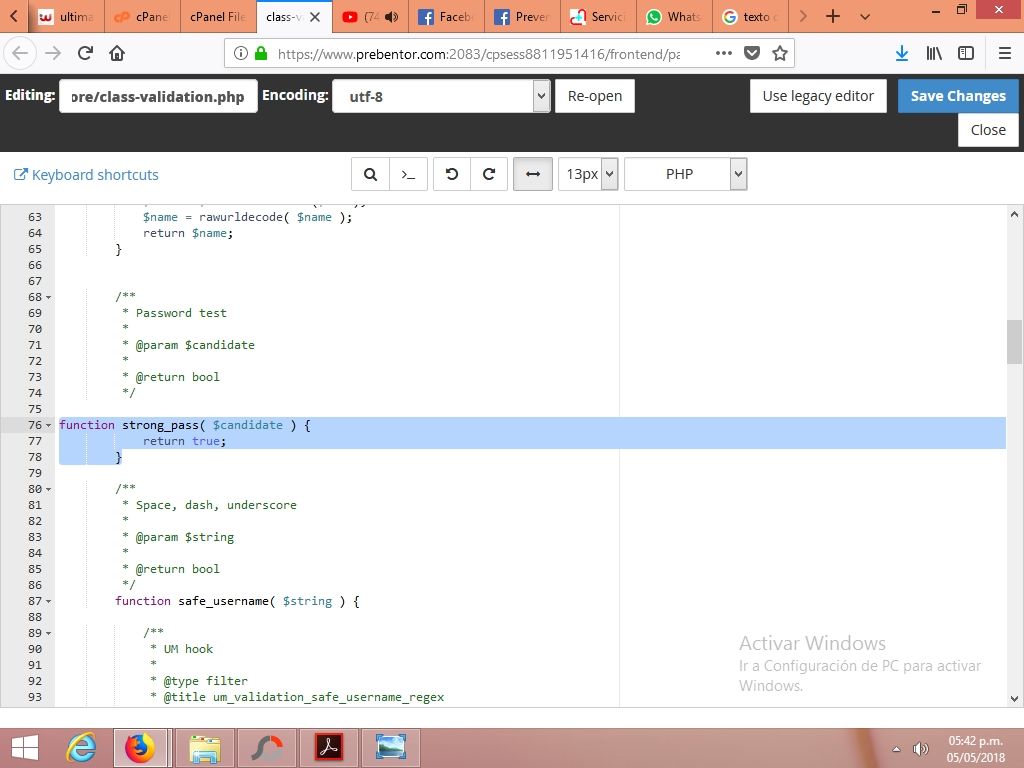Viewport: 1024px width, 768px height.
Task: Reload the current page
Action: pyautogui.click(x=85, y=53)
